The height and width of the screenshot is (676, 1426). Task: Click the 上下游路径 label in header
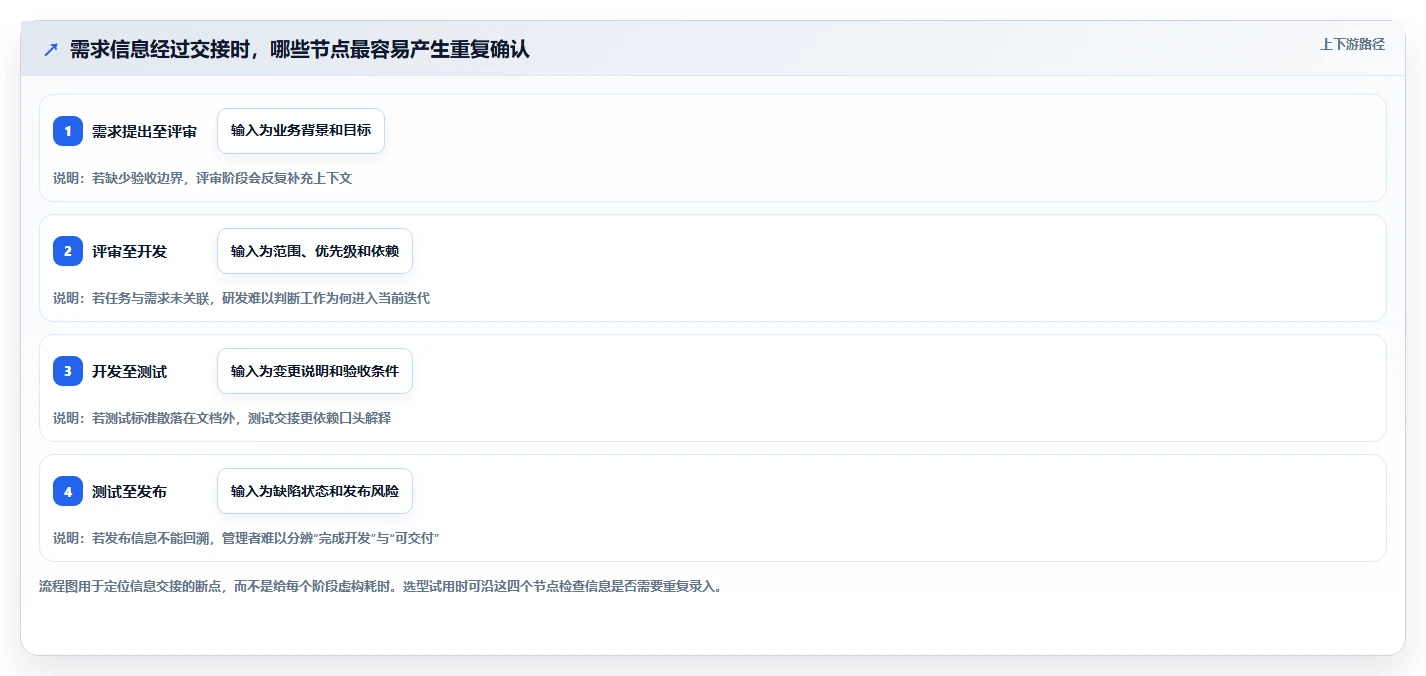pos(1352,44)
